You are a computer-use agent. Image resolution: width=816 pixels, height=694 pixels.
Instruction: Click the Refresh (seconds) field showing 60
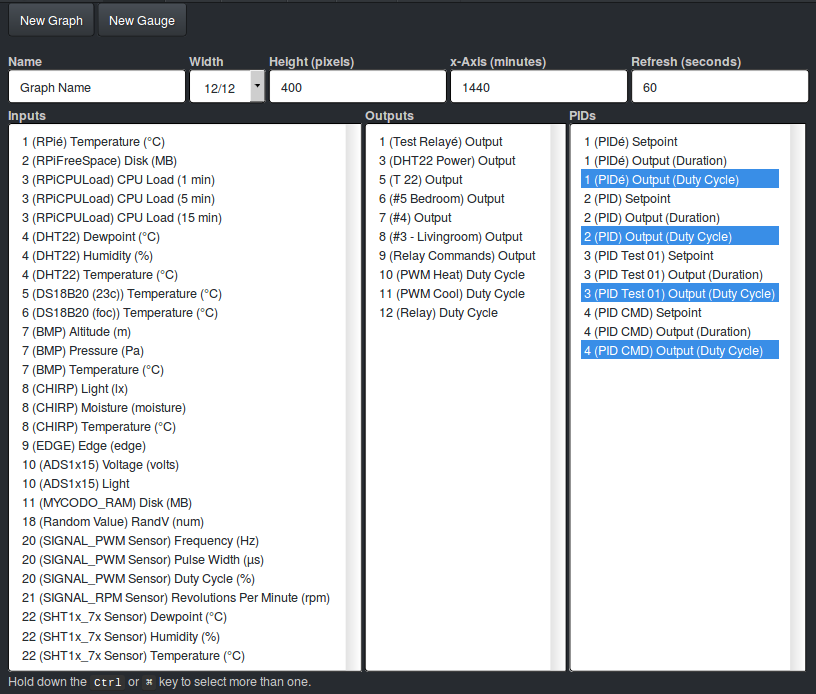click(720, 87)
